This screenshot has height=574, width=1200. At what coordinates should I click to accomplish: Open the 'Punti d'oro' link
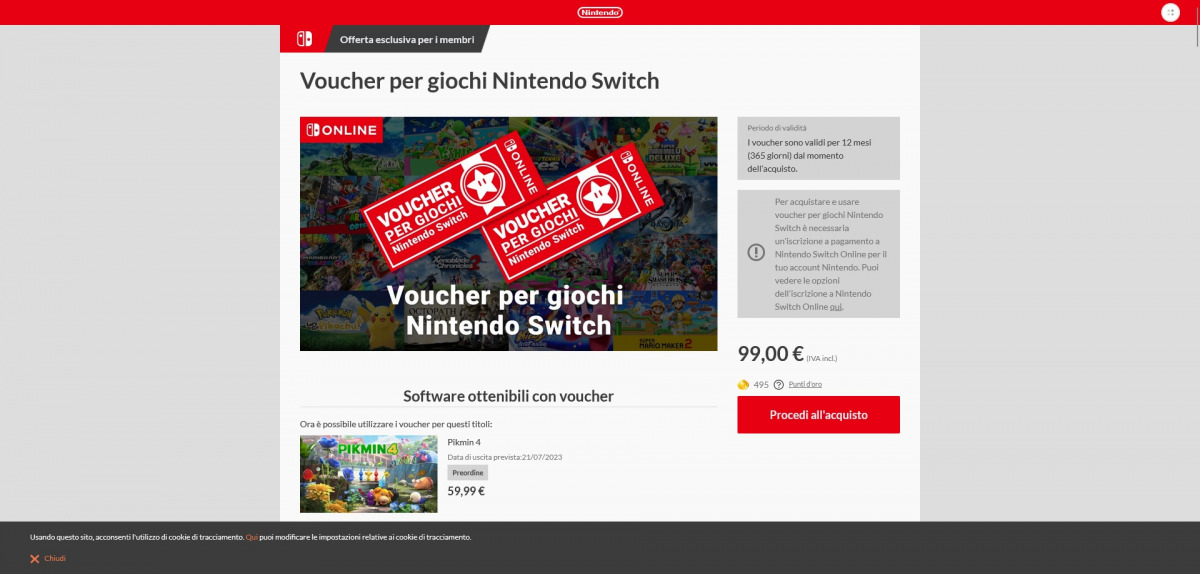[x=805, y=384]
